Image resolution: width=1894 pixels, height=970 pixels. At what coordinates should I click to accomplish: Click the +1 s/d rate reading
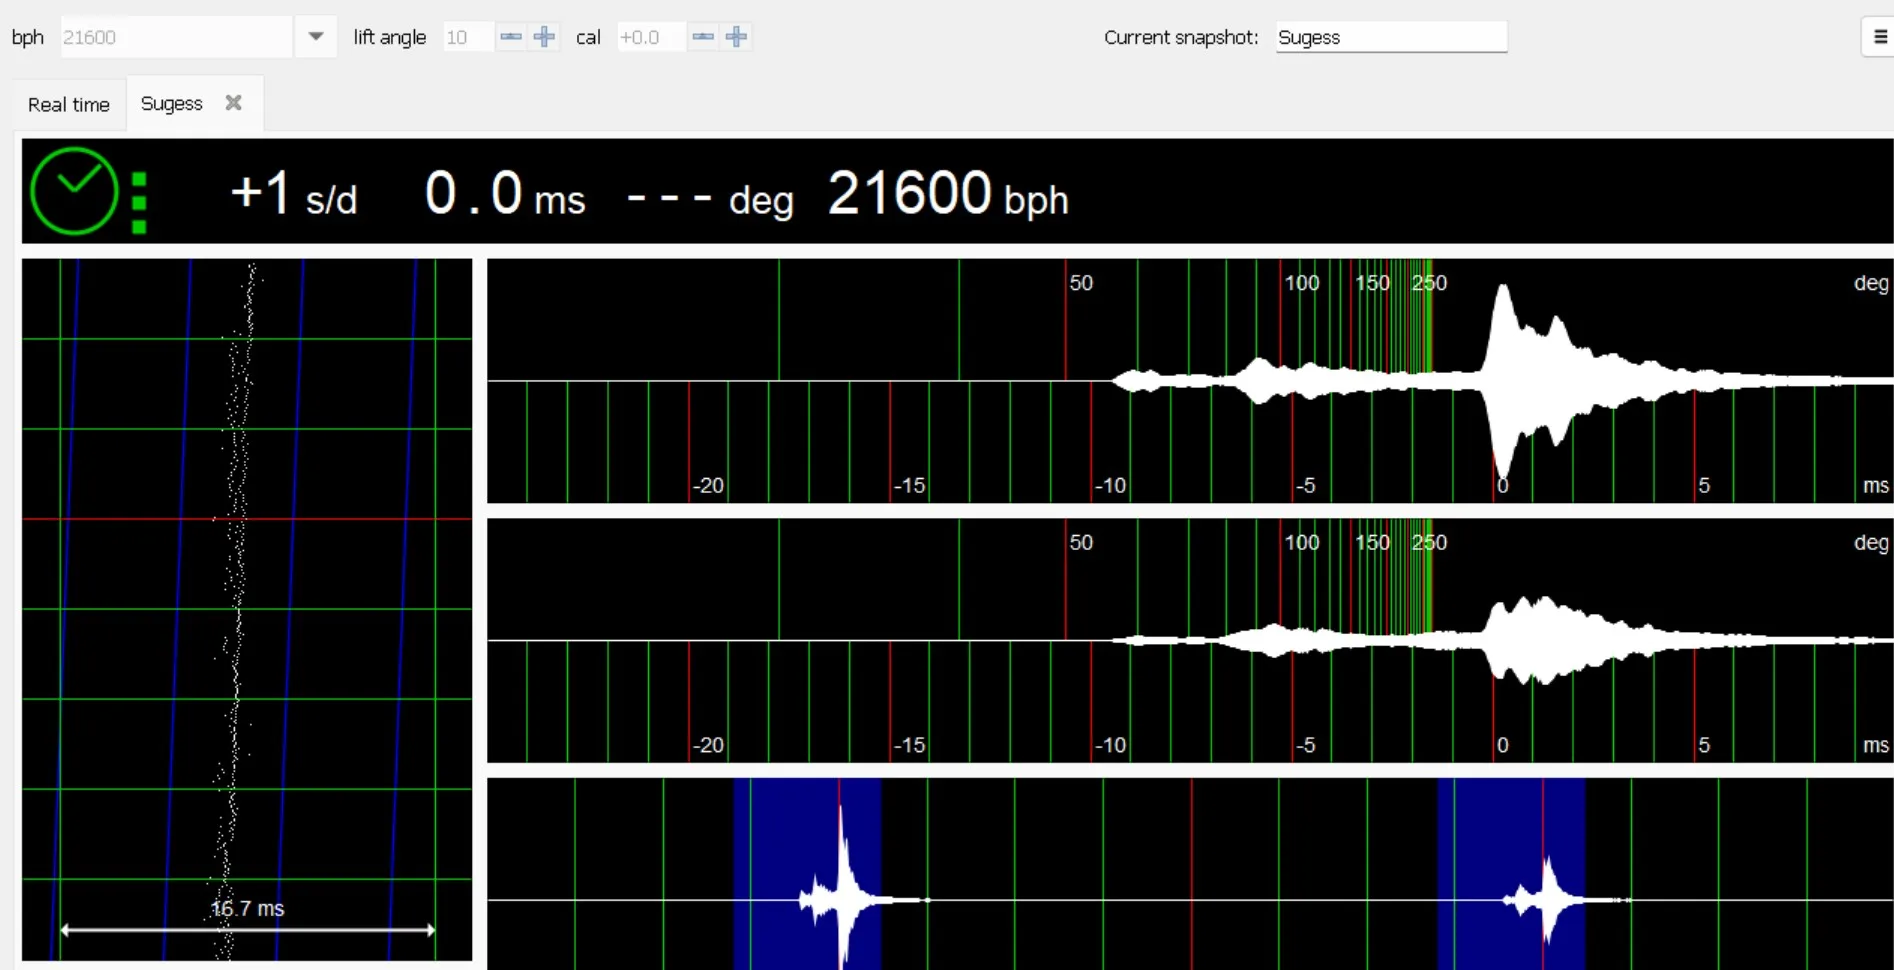point(293,193)
